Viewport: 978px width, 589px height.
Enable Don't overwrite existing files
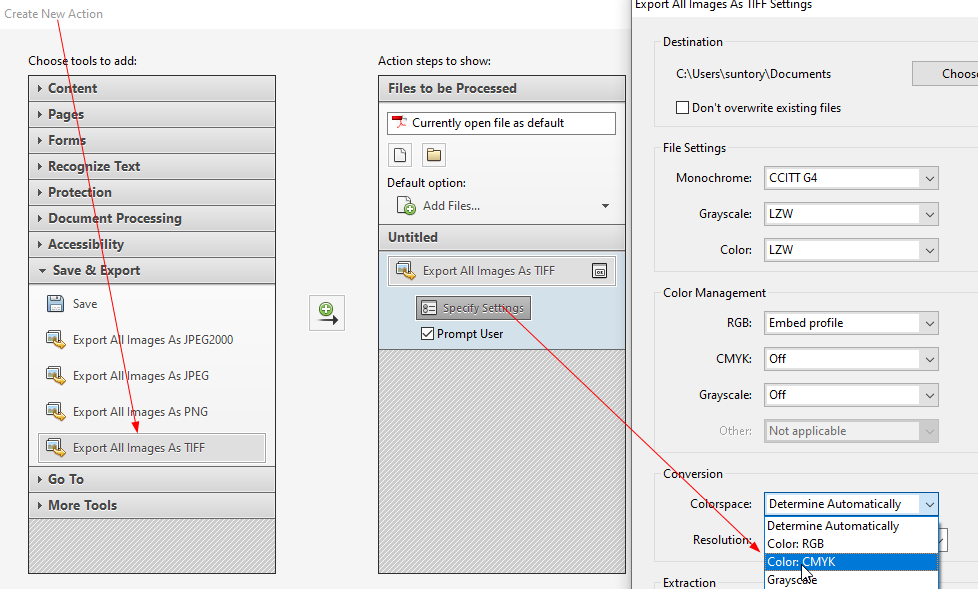coord(682,107)
